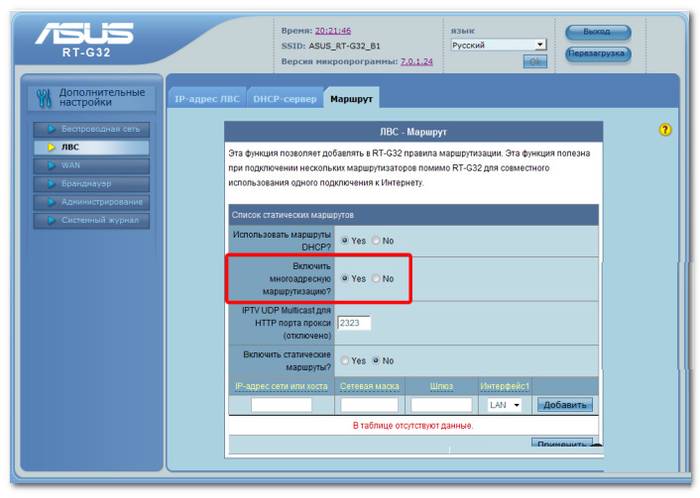This screenshot has height=498, width=700.
Task: Select Yes for Включить статические маршруты
Action: tap(345, 361)
